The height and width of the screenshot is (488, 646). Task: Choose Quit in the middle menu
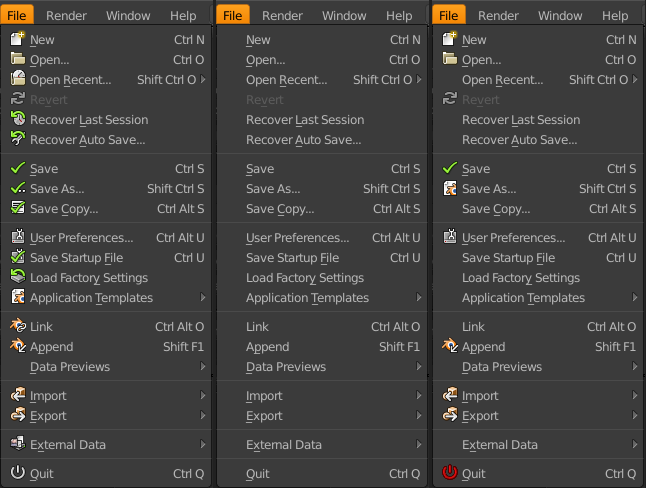(322, 474)
